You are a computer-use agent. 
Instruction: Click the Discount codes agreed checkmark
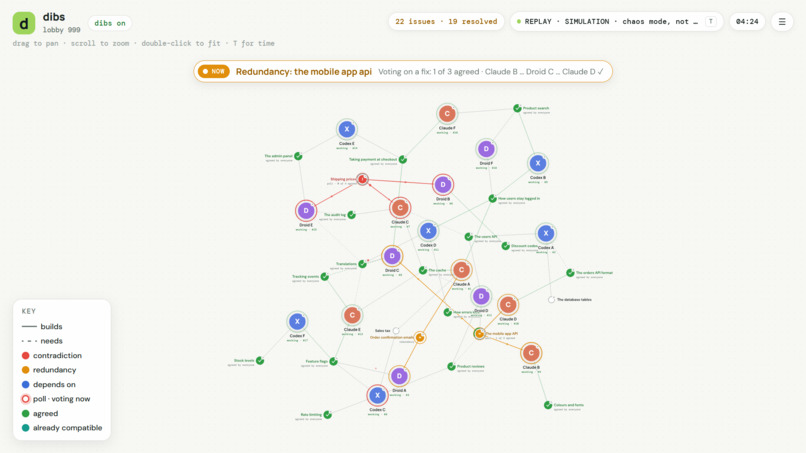point(506,246)
